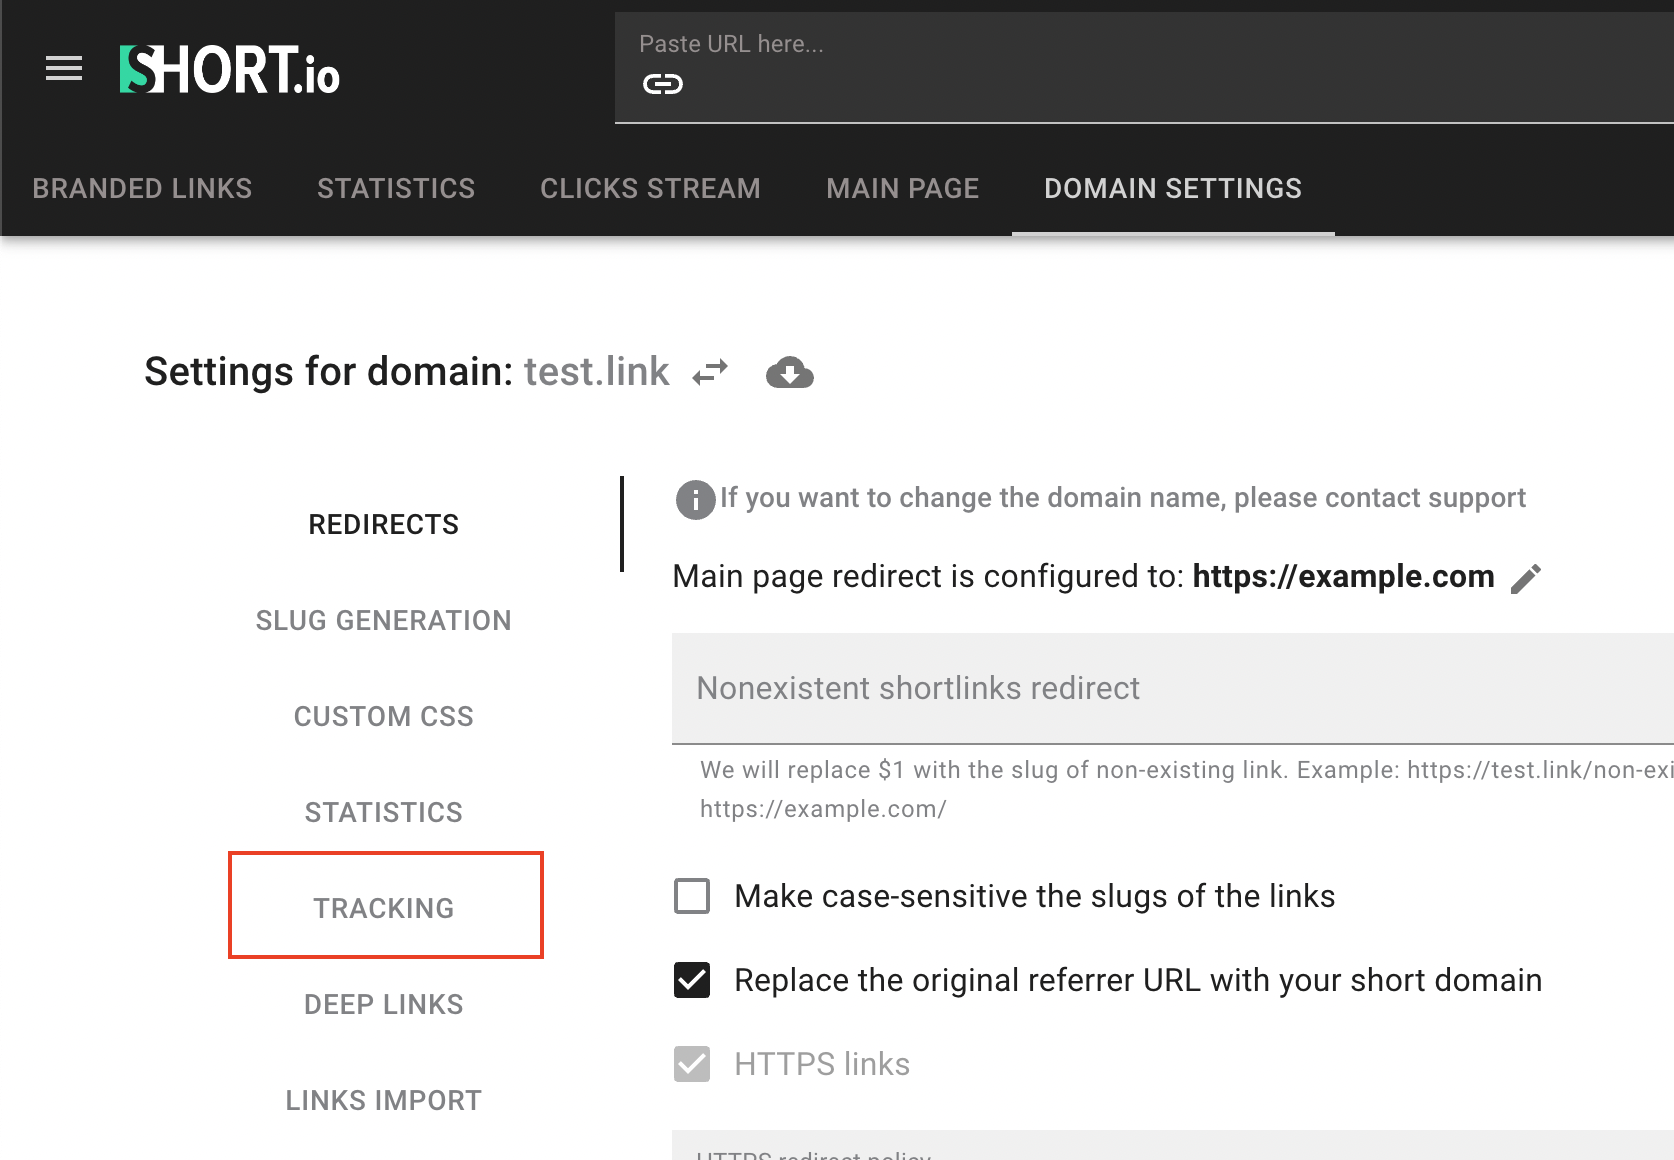This screenshot has height=1160, width=1674.
Task: Click the info icon beside support notice
Action: (695, 499)
